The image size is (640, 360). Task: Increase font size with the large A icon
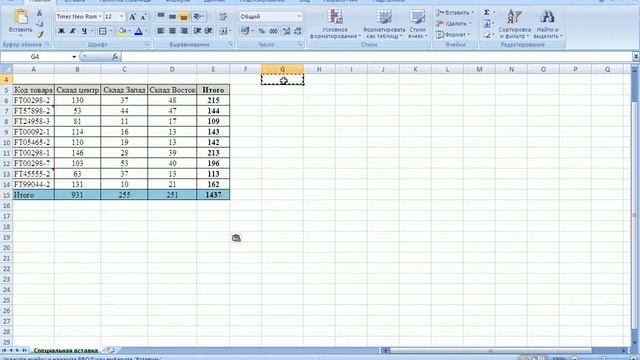pyautogui.click(x=132, y=17)
